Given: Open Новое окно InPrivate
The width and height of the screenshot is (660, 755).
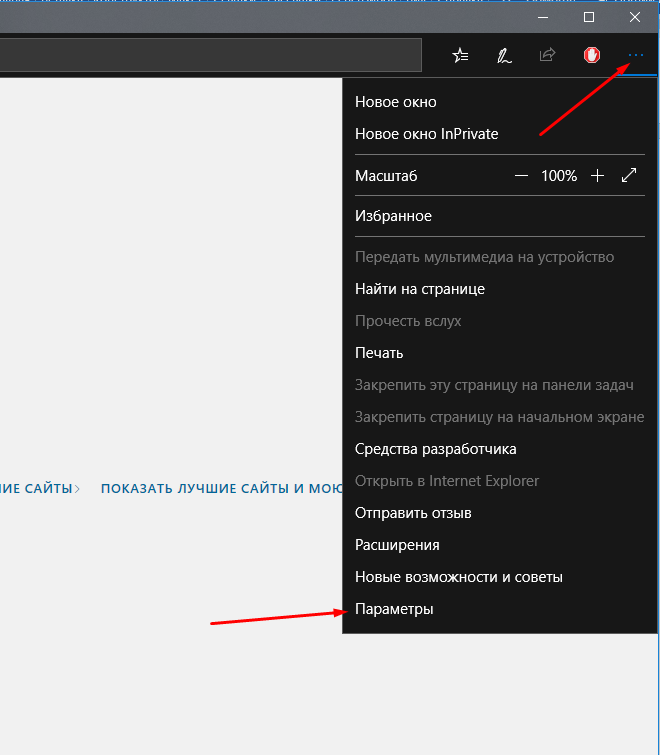Looking at the screenshot, I should pyautogui.click(x=500, y=134).
